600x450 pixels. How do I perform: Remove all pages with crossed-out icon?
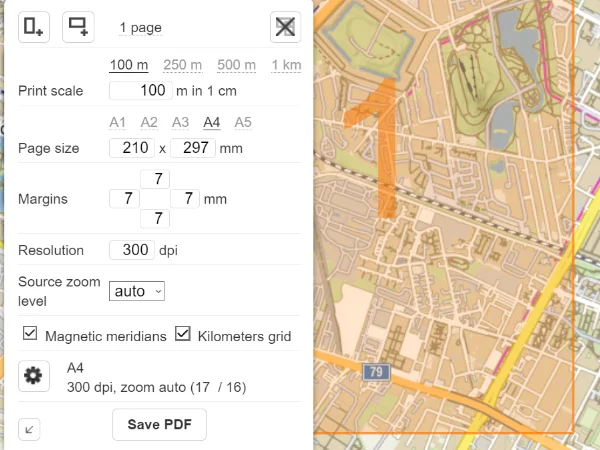click(285, 27)
